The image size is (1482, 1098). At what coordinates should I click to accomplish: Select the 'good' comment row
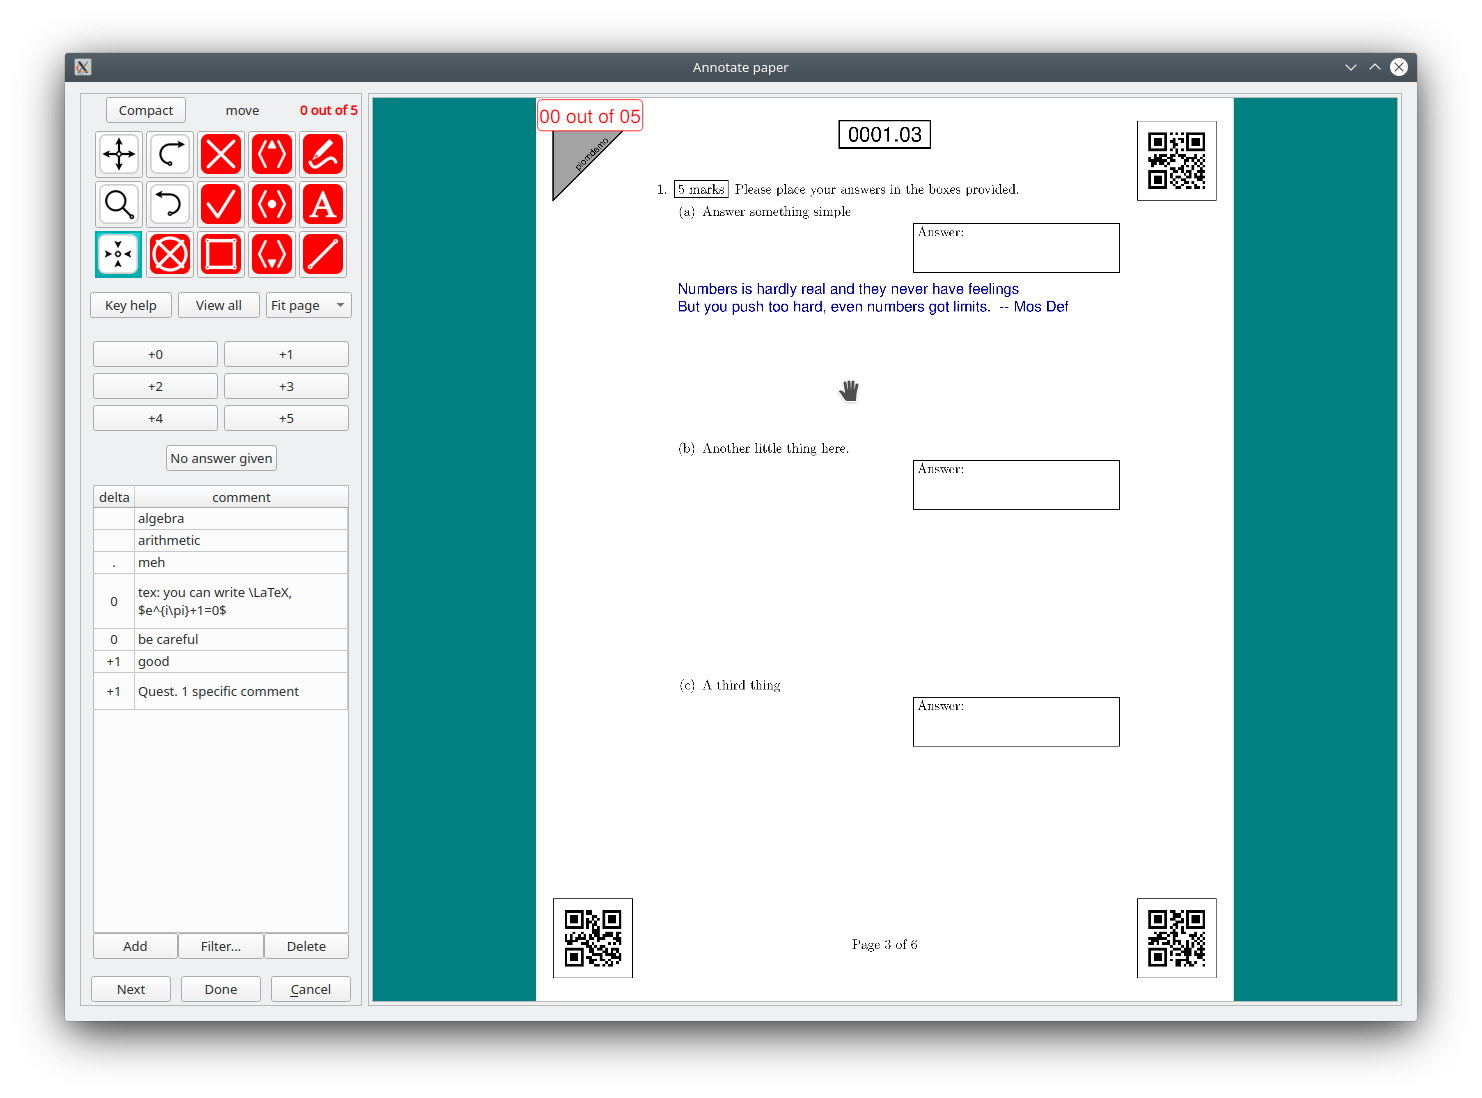point(221,661)
